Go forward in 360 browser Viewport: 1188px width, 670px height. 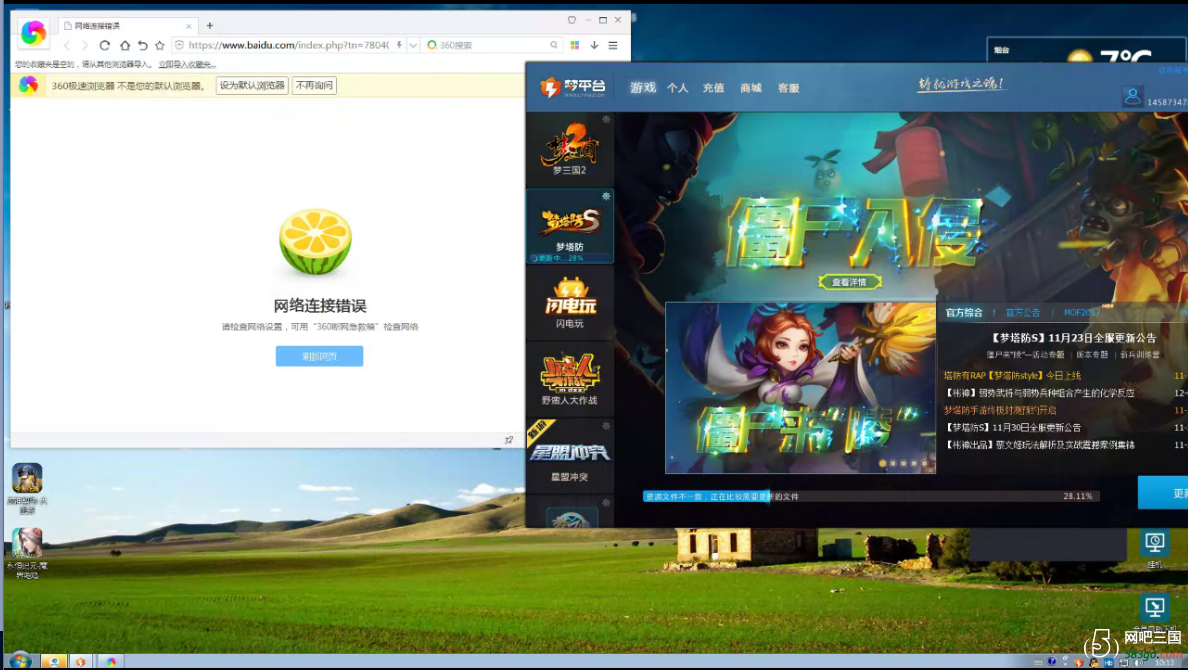point(85,45)
